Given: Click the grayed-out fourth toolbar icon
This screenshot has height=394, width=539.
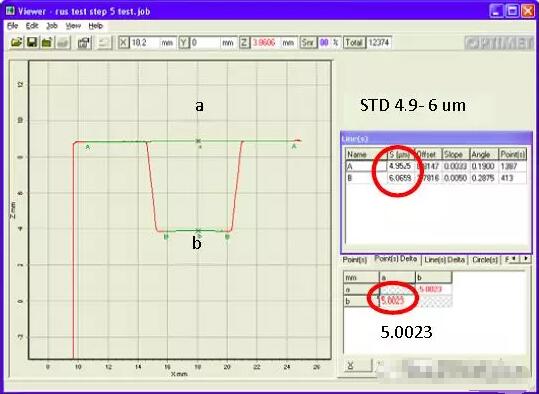Looking at the screenshot, I should pos(63,43).
